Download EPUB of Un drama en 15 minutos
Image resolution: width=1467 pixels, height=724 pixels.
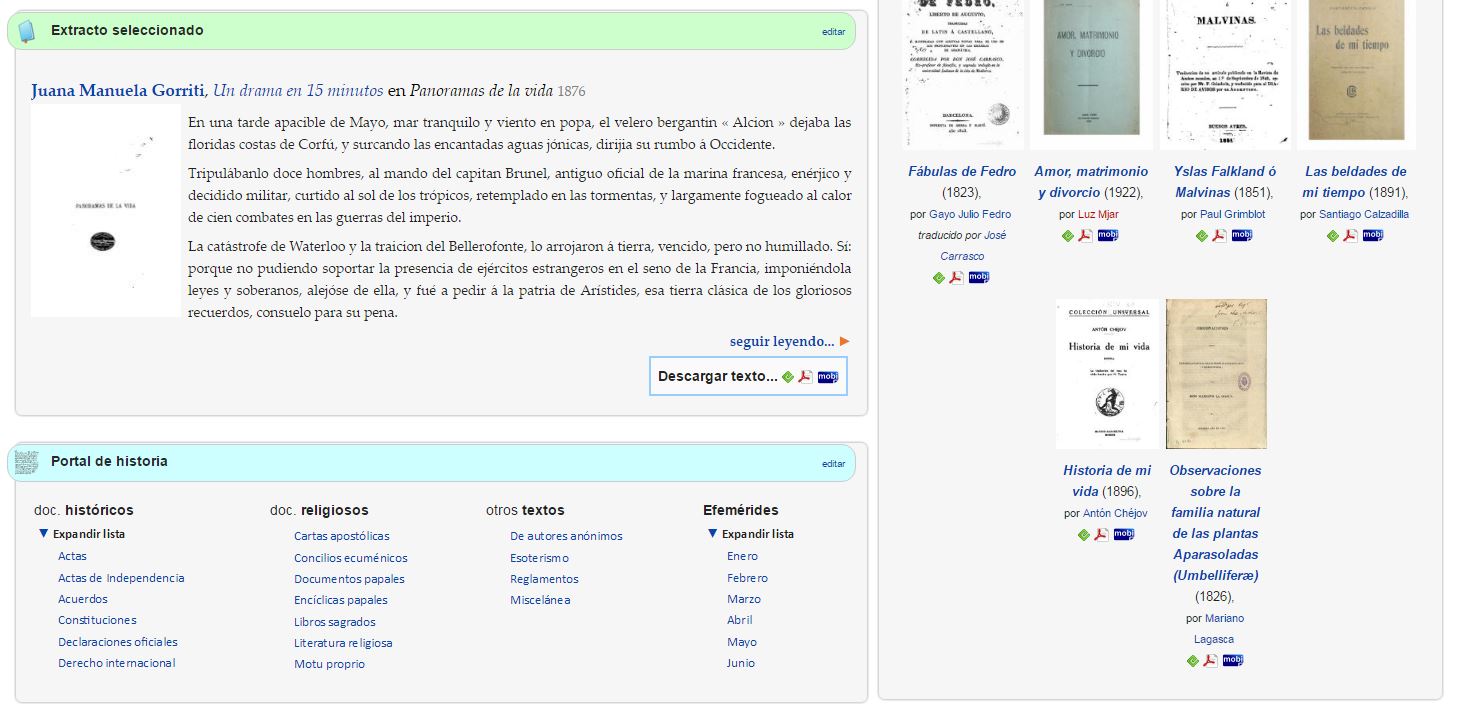pos(788,377)
